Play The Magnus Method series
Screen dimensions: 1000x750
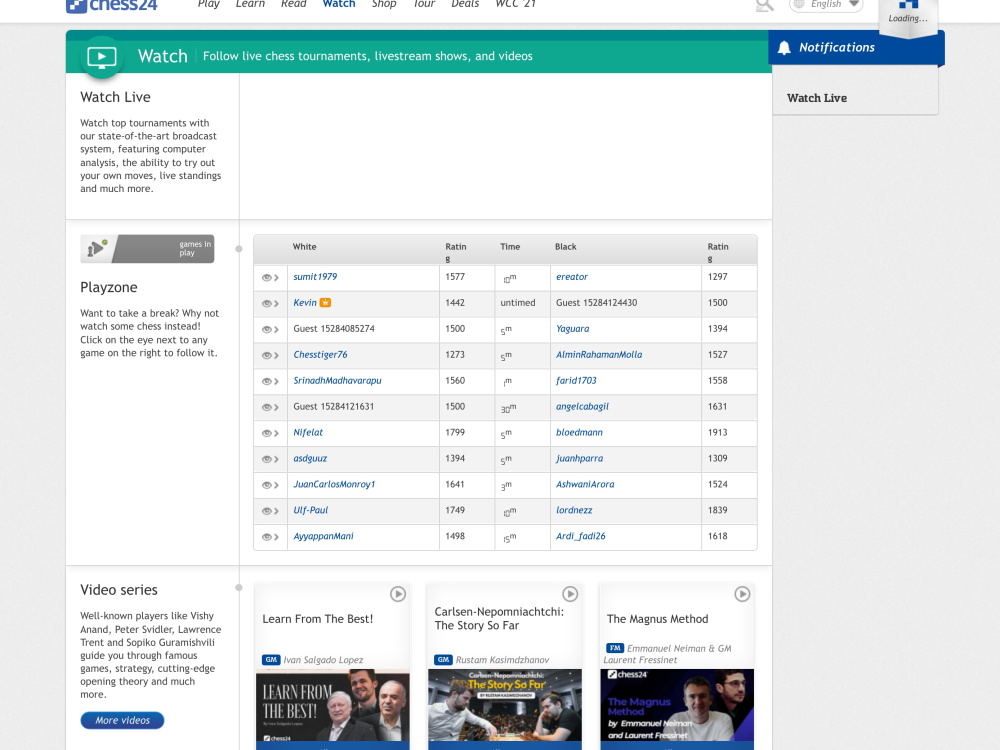(x=742, y=594)
